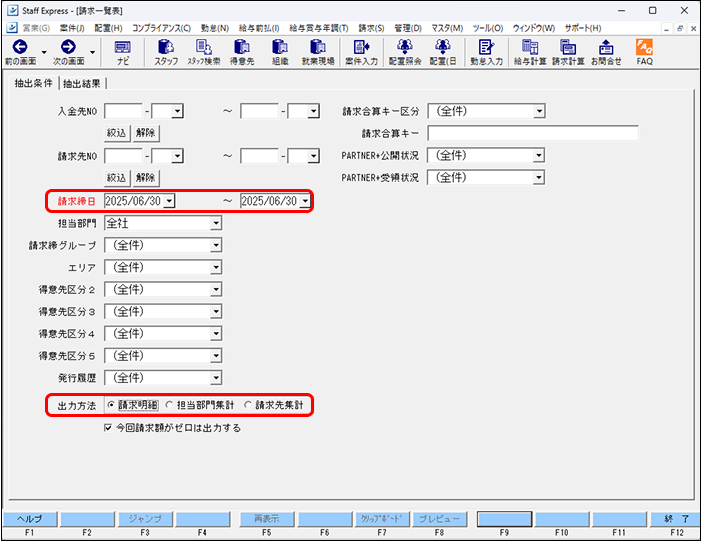Expand the 得意先区分３ dropdown
This screenshot has width=701, height=541.
(216, 311)
